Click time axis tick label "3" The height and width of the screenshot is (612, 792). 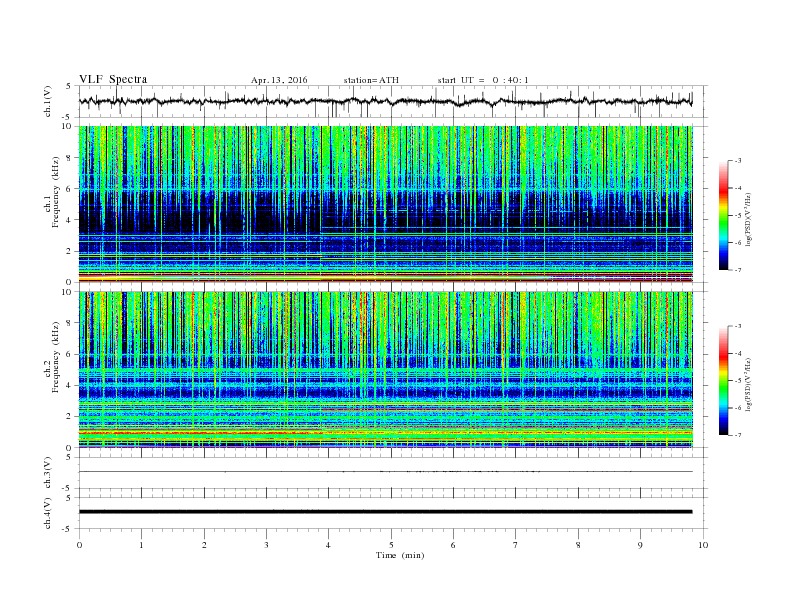pos(266,545)
